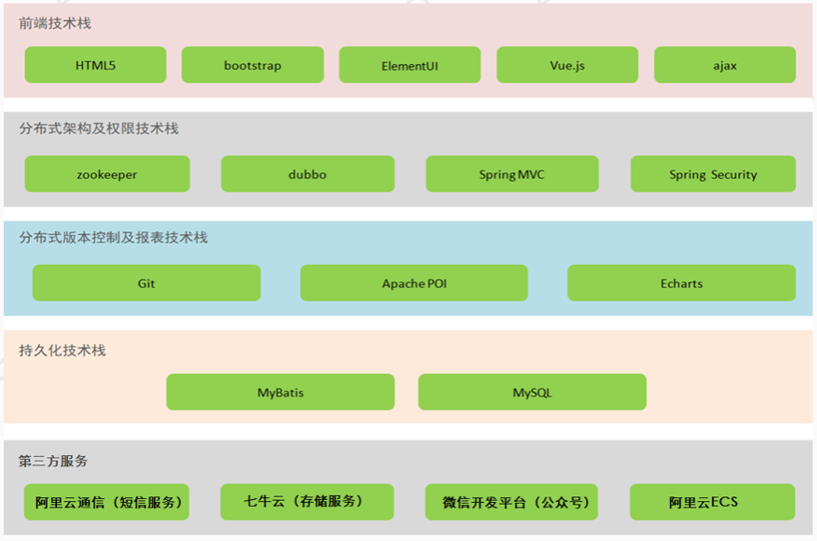Select the Spring MVC block
The image size is (817, 541).
[x=512, y=174]
